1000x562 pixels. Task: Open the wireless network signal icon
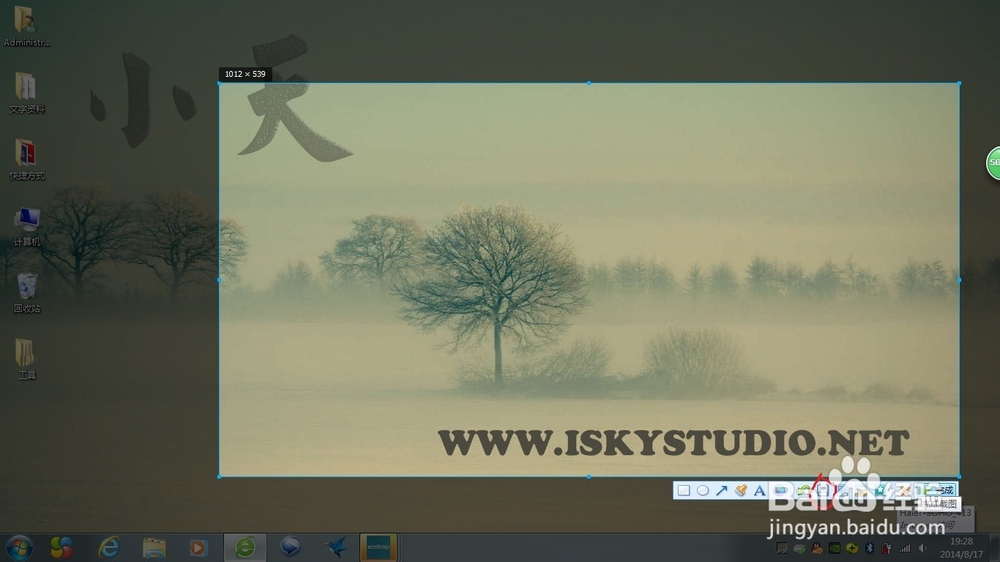coord(905,548)
